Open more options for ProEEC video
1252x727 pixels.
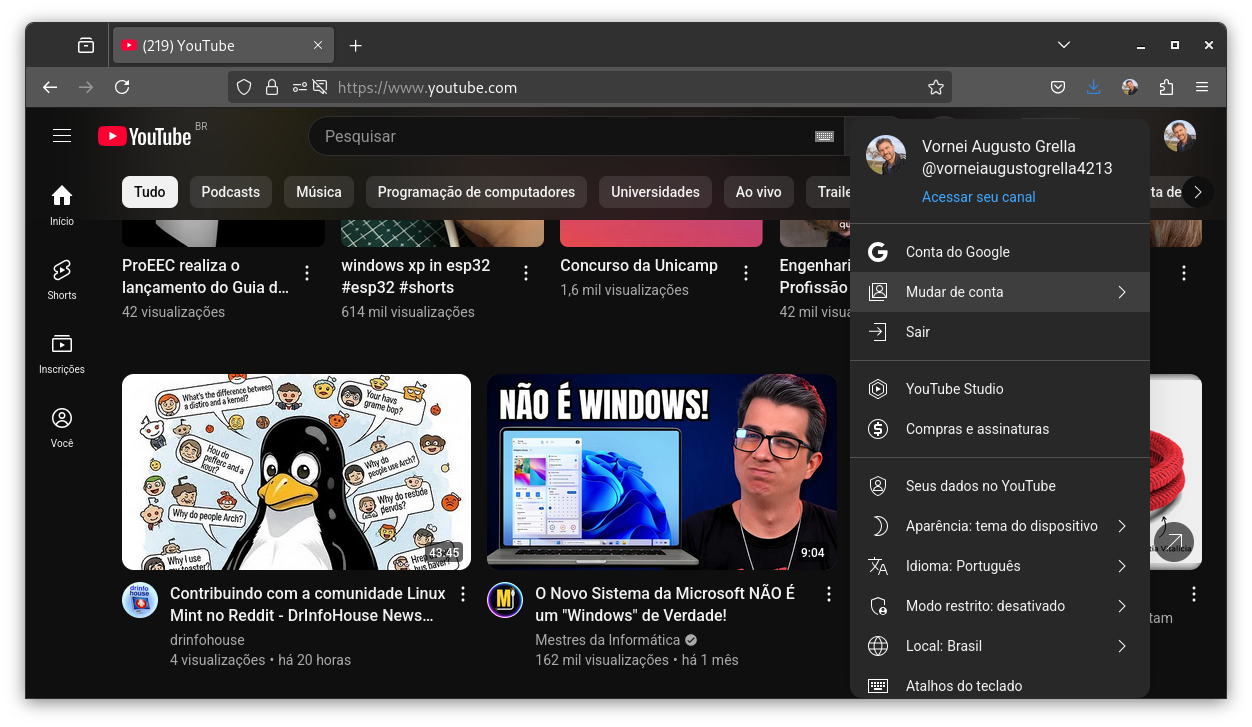[x=307, y=273]
